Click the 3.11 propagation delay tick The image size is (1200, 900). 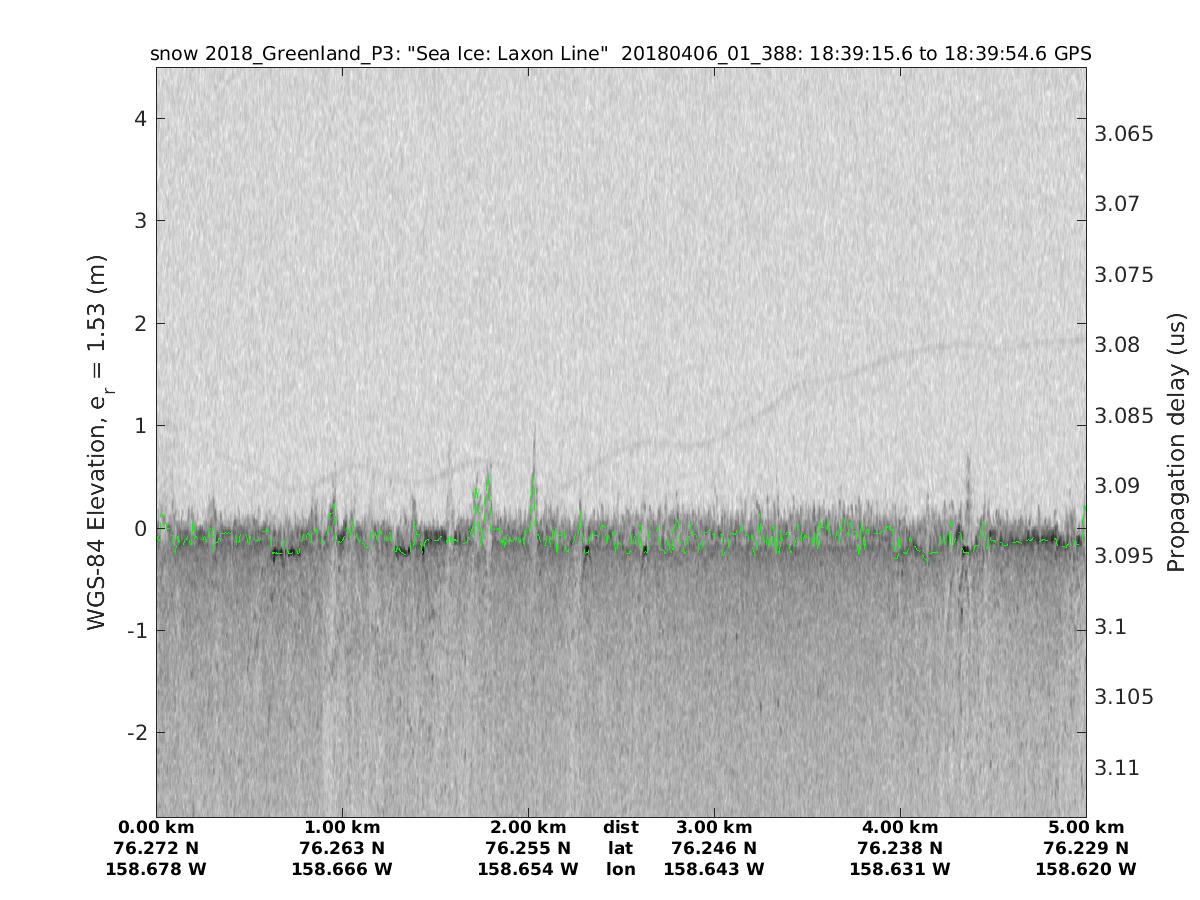pos(1120,768)
